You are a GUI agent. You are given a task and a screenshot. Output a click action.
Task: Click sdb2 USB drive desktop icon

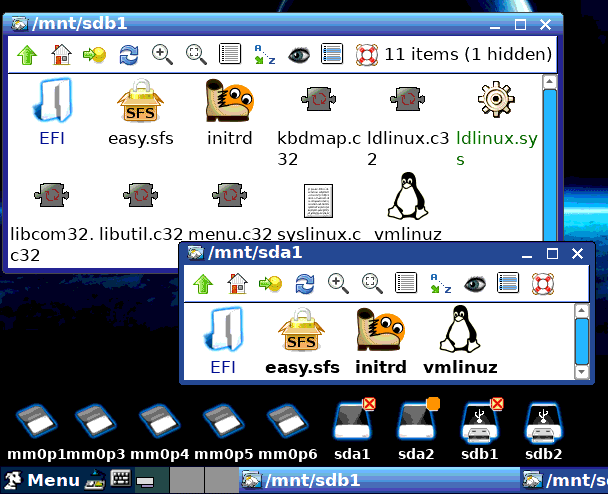click(x=544, y=430)
